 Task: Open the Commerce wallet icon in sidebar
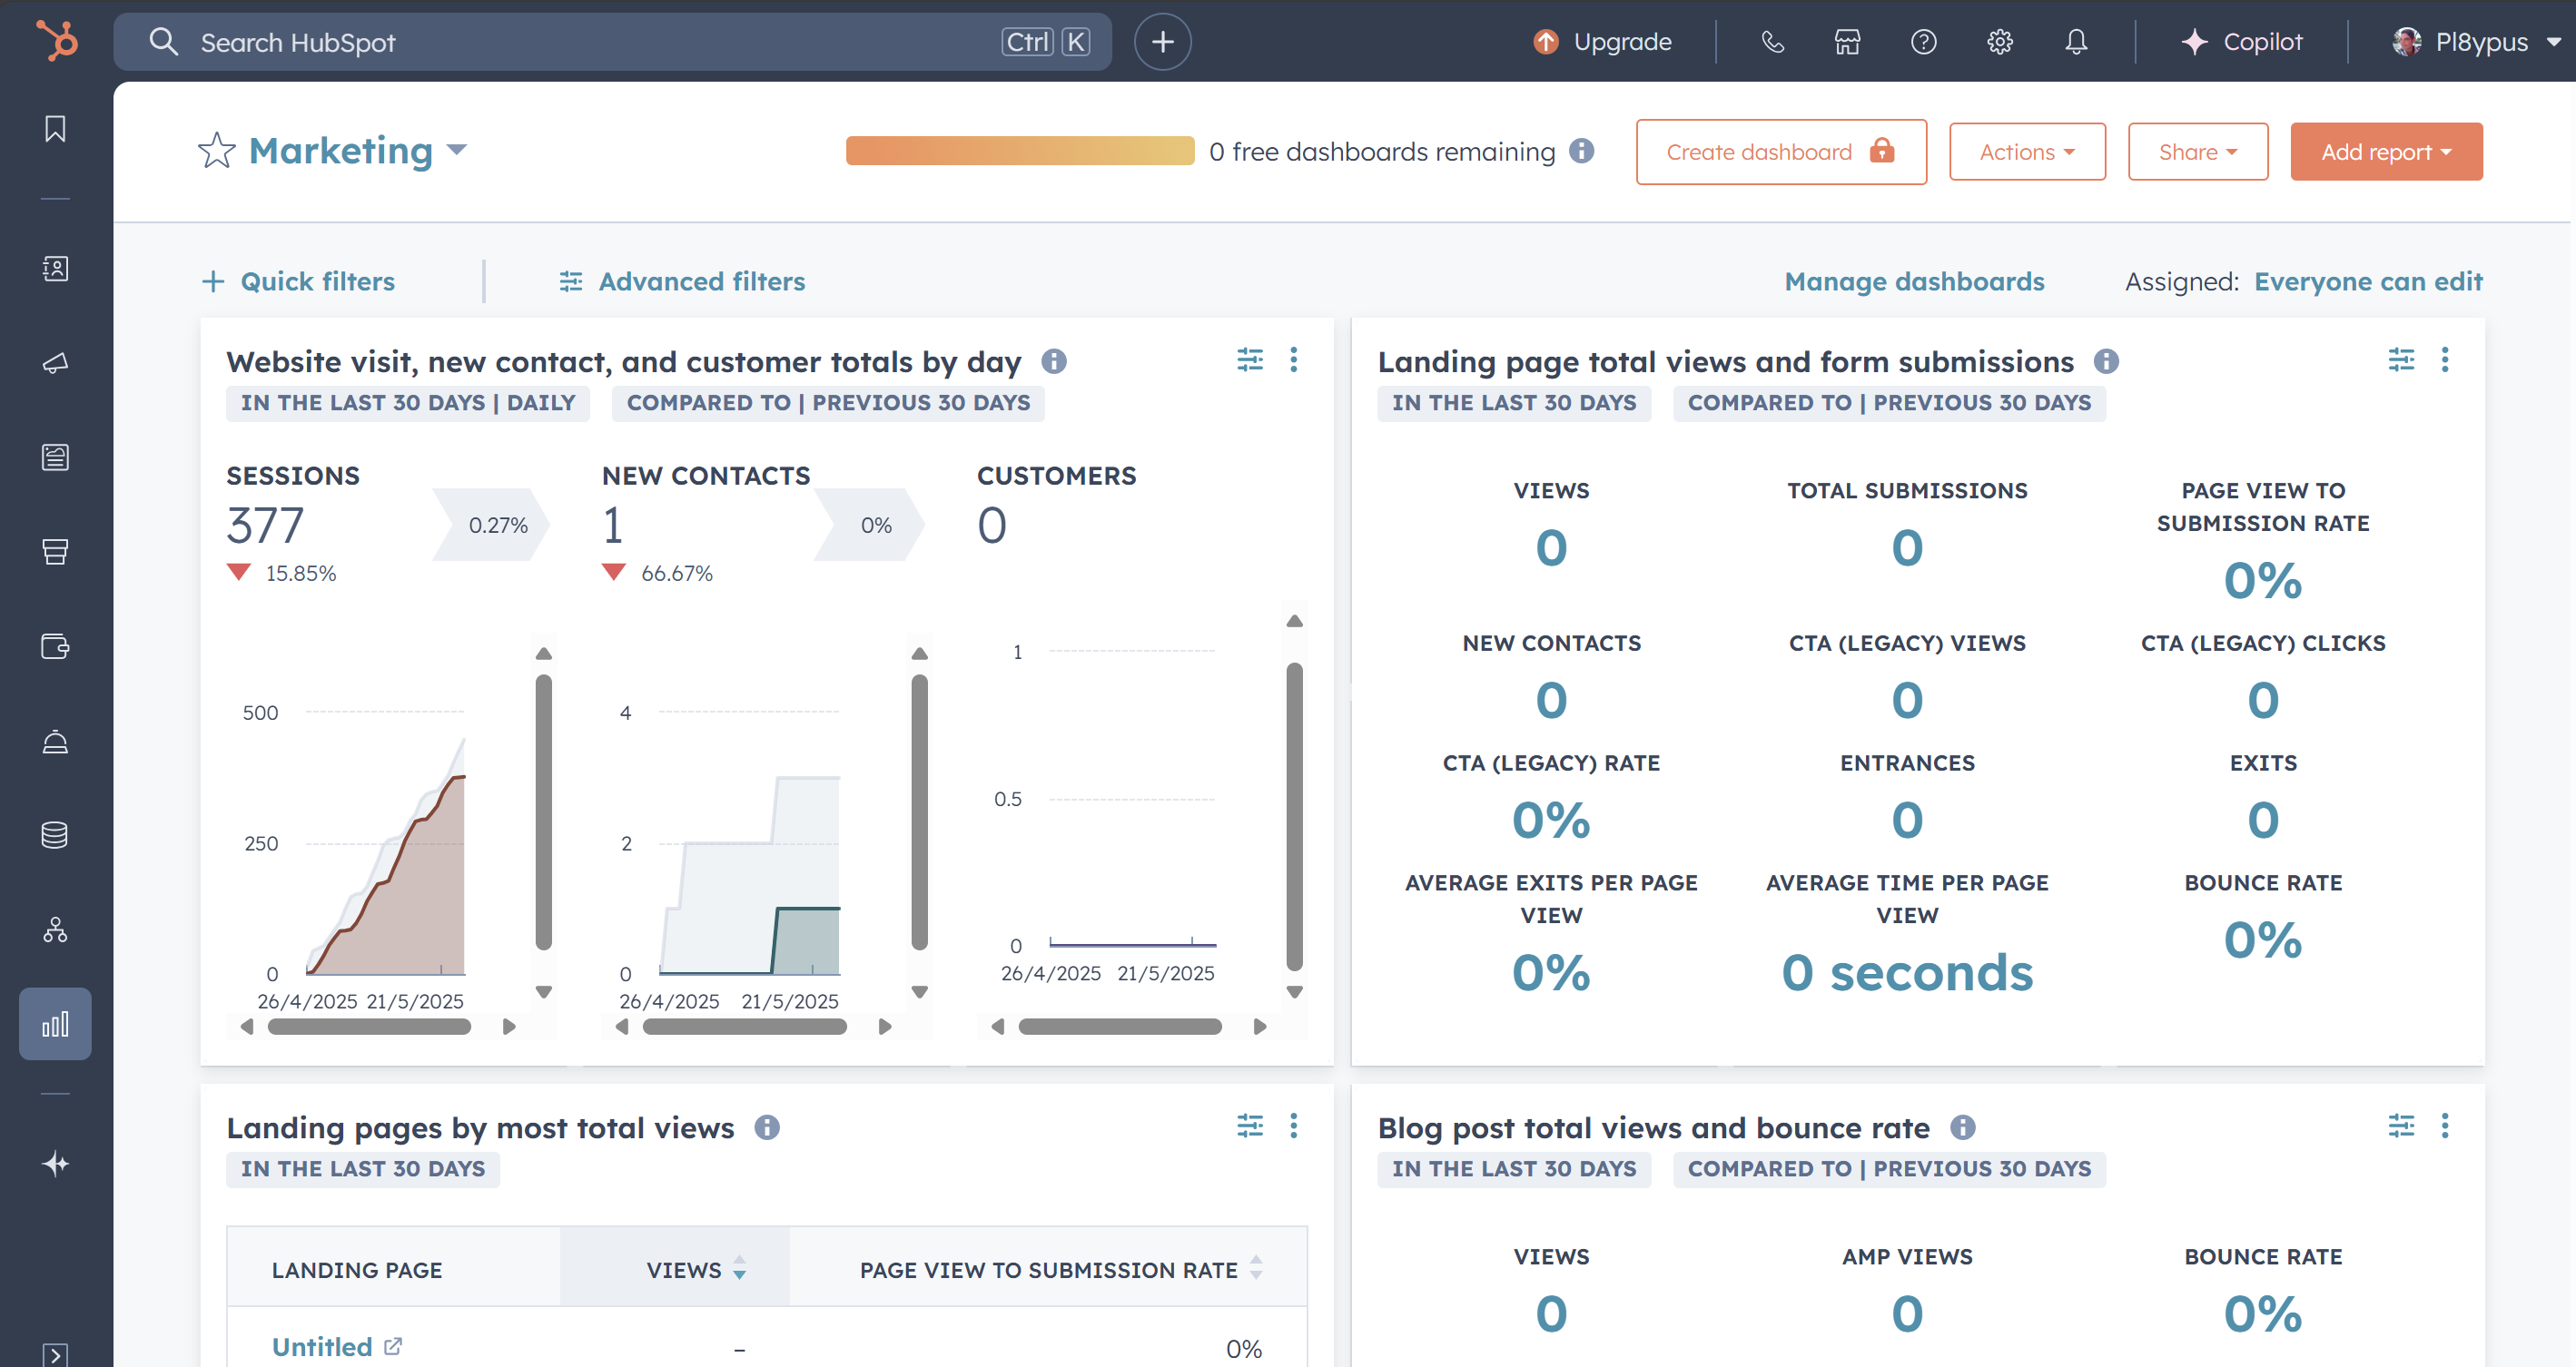[x=55, y=645]
